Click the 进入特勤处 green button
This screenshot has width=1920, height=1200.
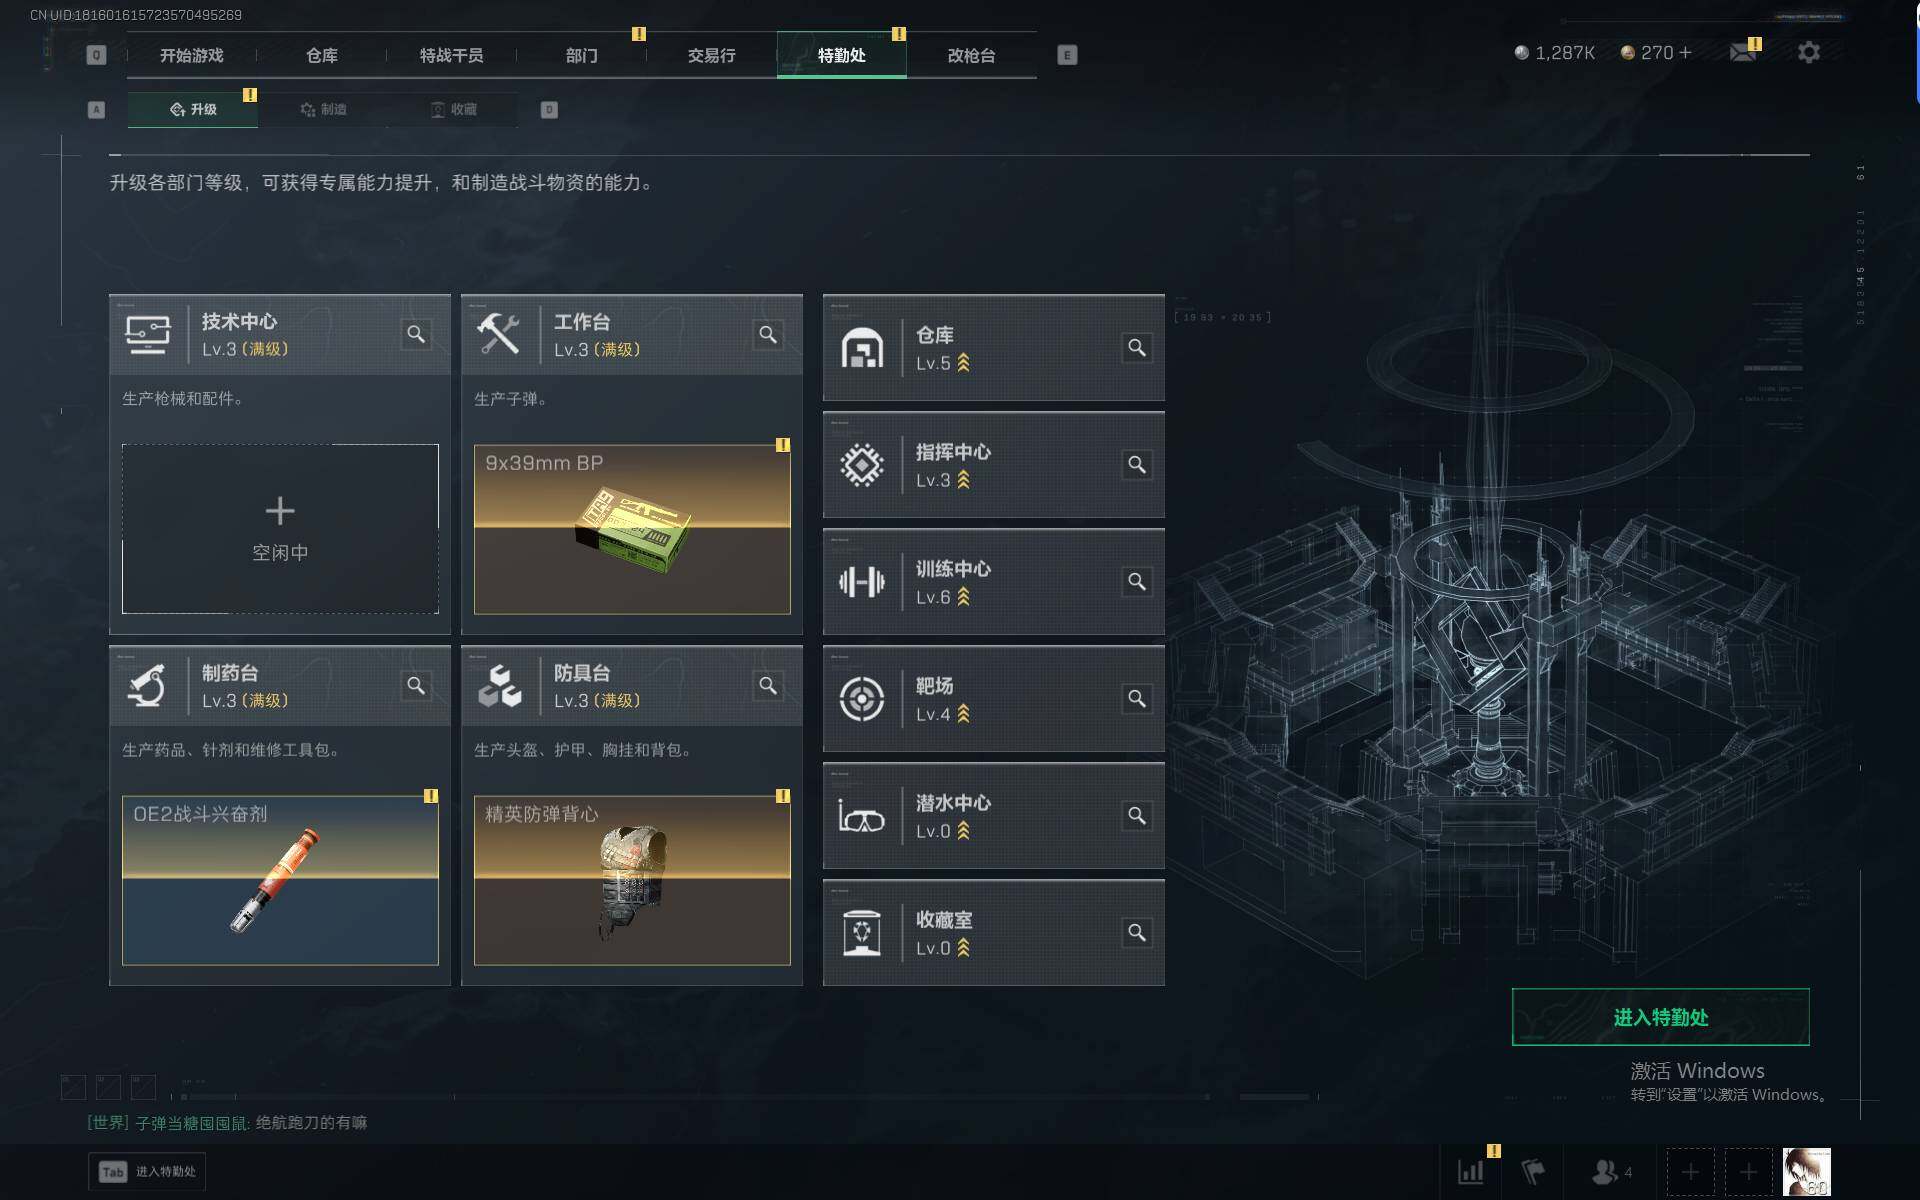[1660, 1017]
